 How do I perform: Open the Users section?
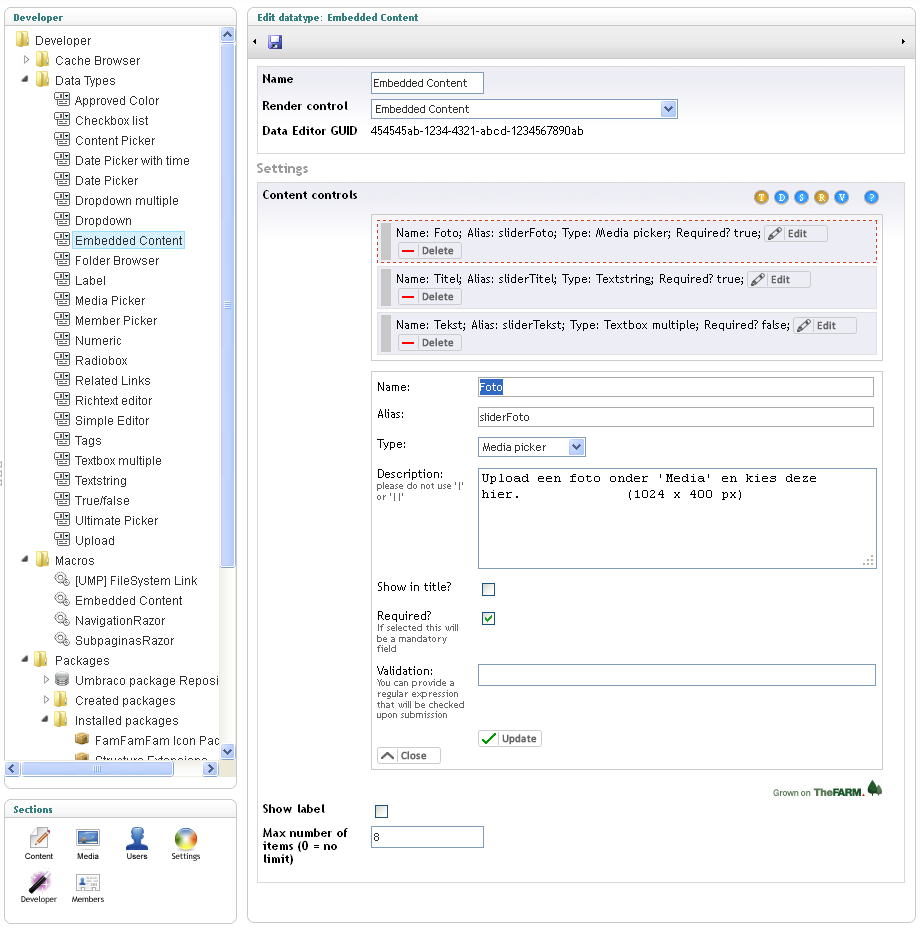(137, 843)
